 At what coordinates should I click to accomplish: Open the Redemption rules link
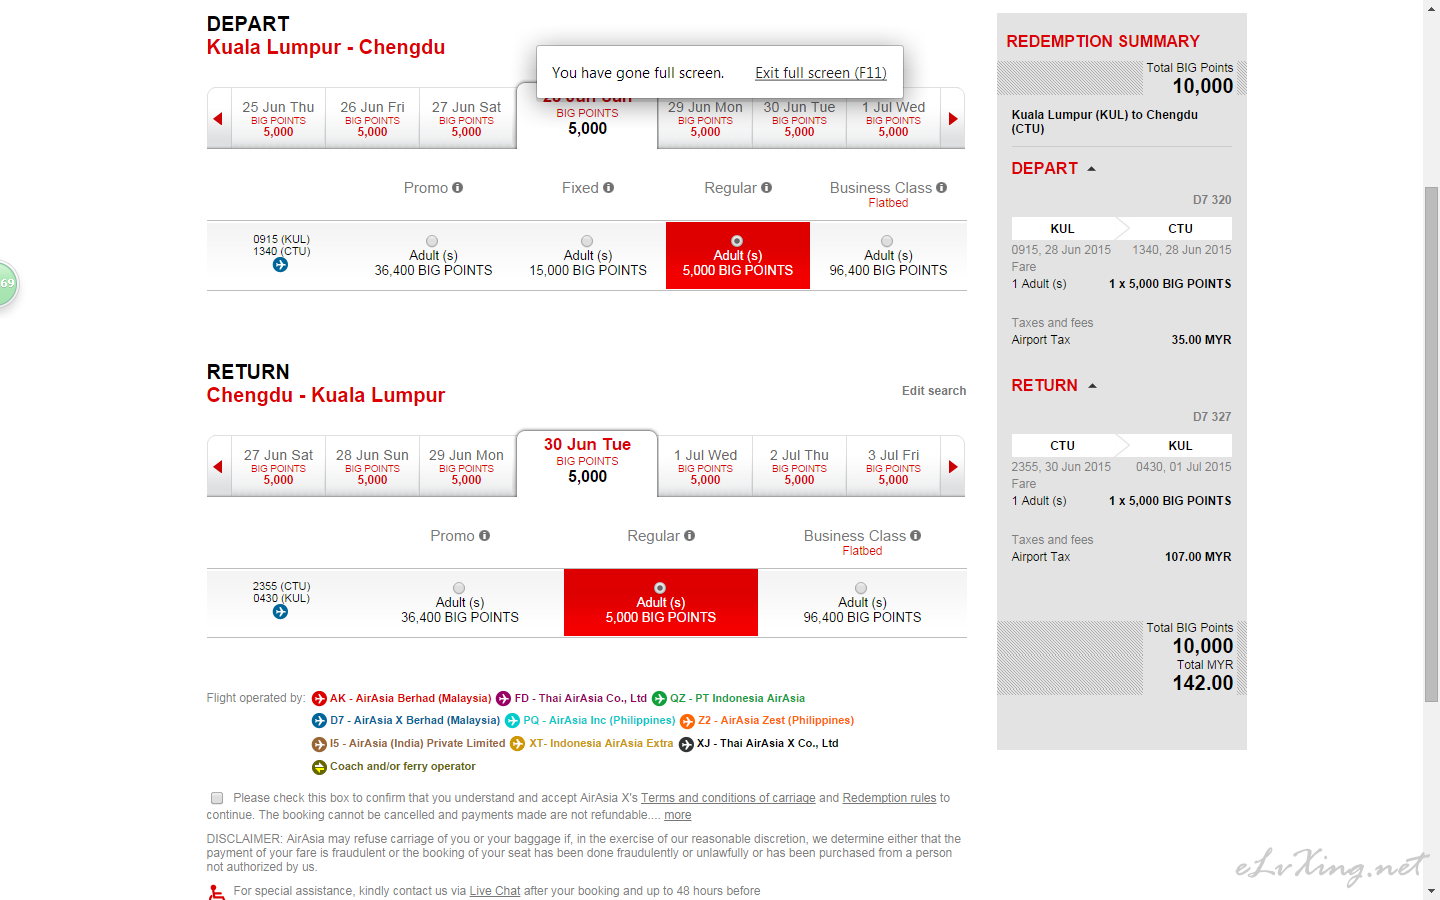pos(889,798)
